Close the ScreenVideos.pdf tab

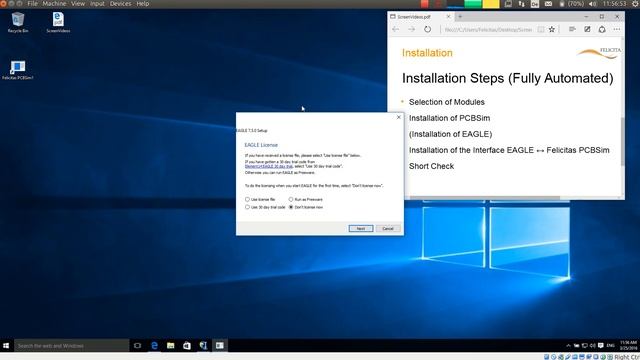[x=448, y=17]
